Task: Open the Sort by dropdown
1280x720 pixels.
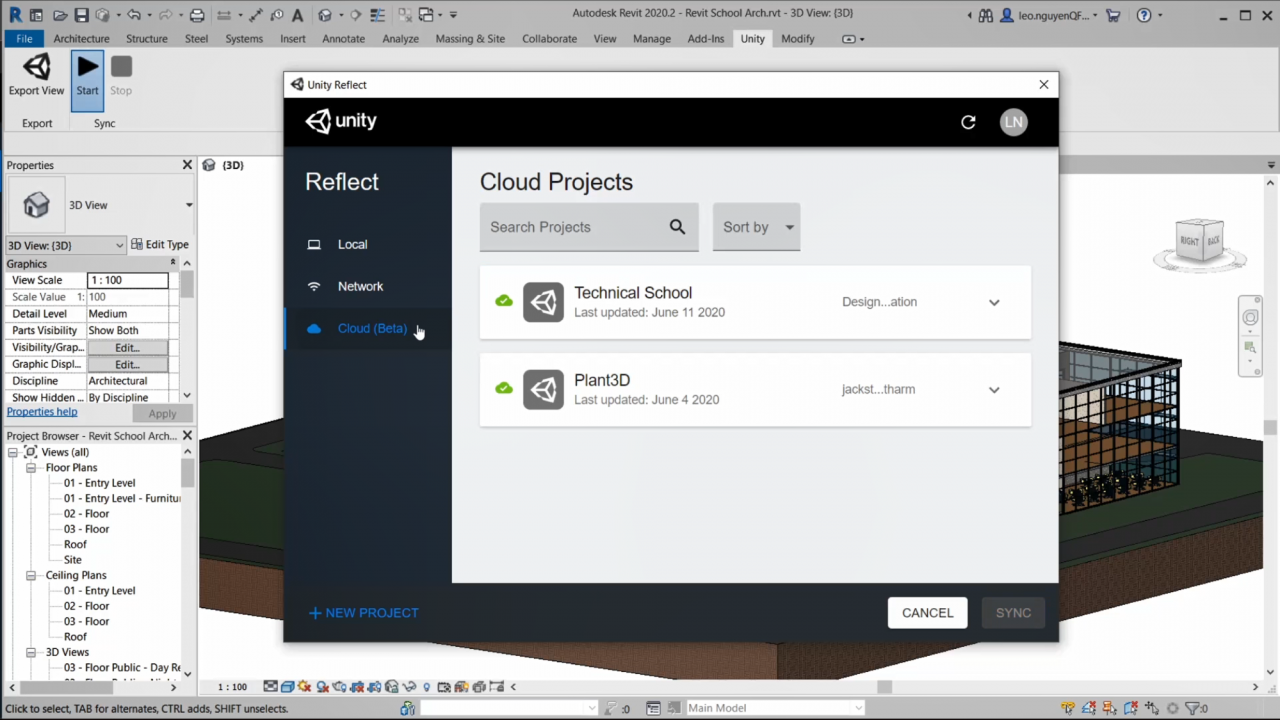Action: click(x=756, y=227)
